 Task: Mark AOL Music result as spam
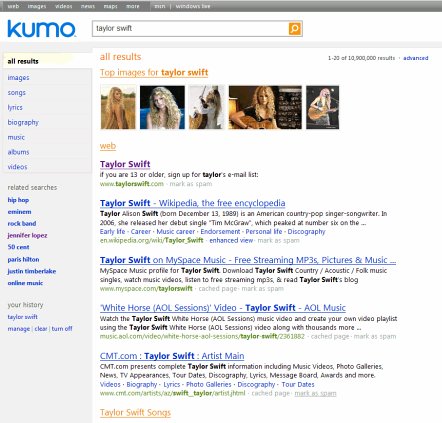click(x=375, y=336)
